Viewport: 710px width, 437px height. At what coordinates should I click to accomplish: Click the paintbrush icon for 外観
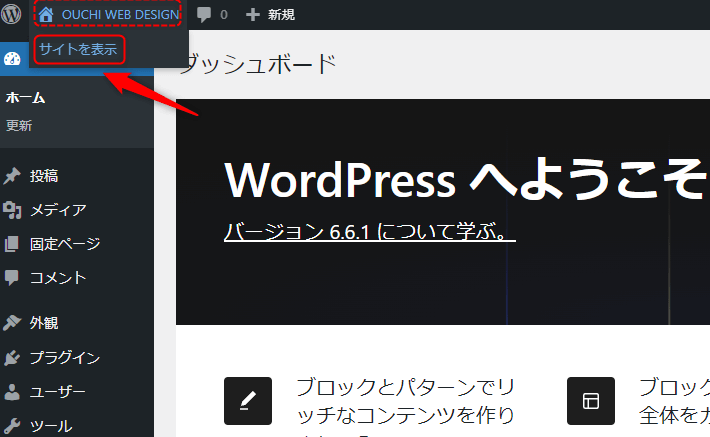point(12,323)
